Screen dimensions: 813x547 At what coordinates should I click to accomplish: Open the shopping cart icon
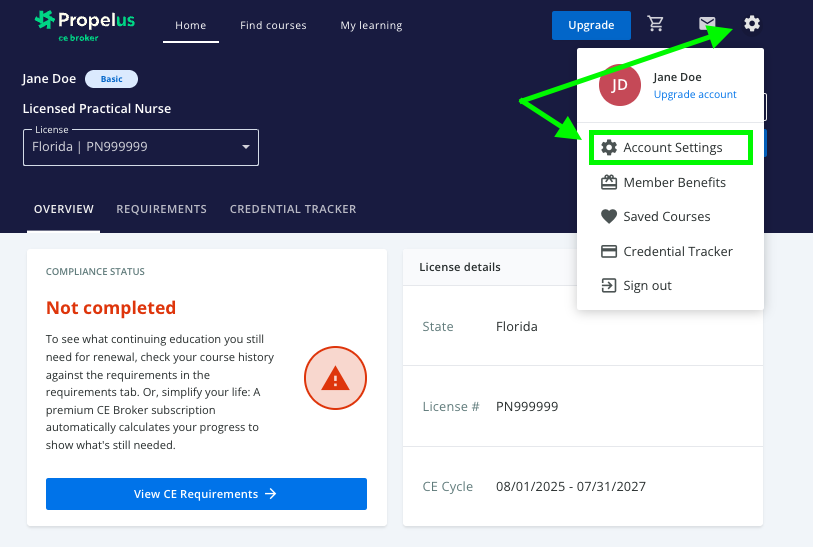656,25
